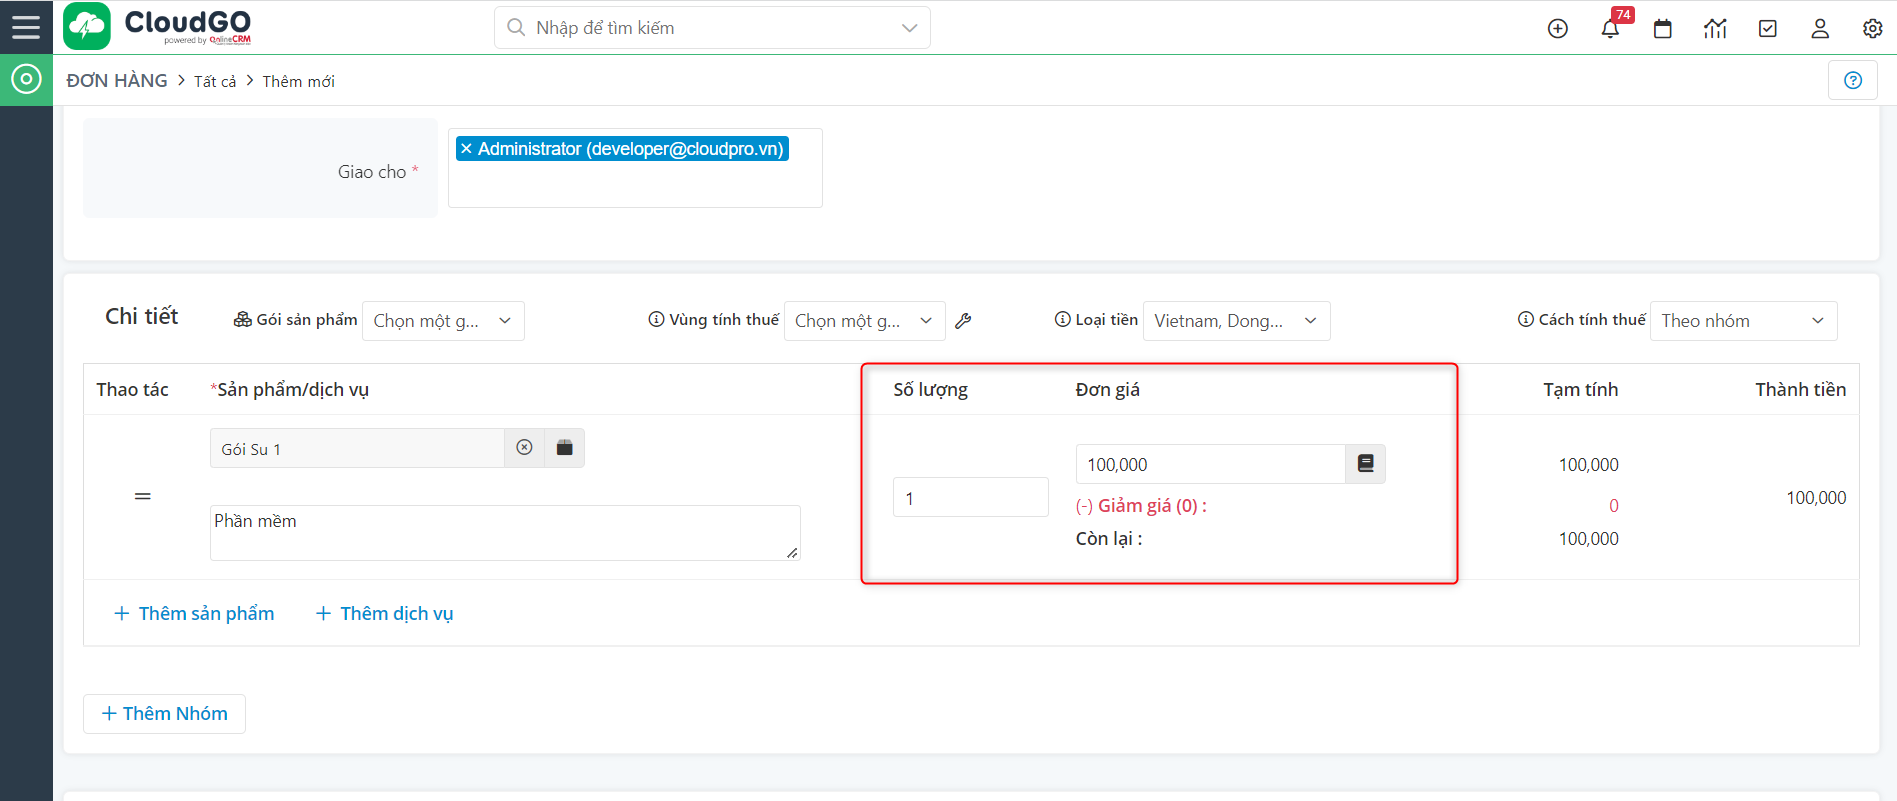Screen dimensions: 1897x801
Task: Click the search magnifier icon
Action: 516,28
